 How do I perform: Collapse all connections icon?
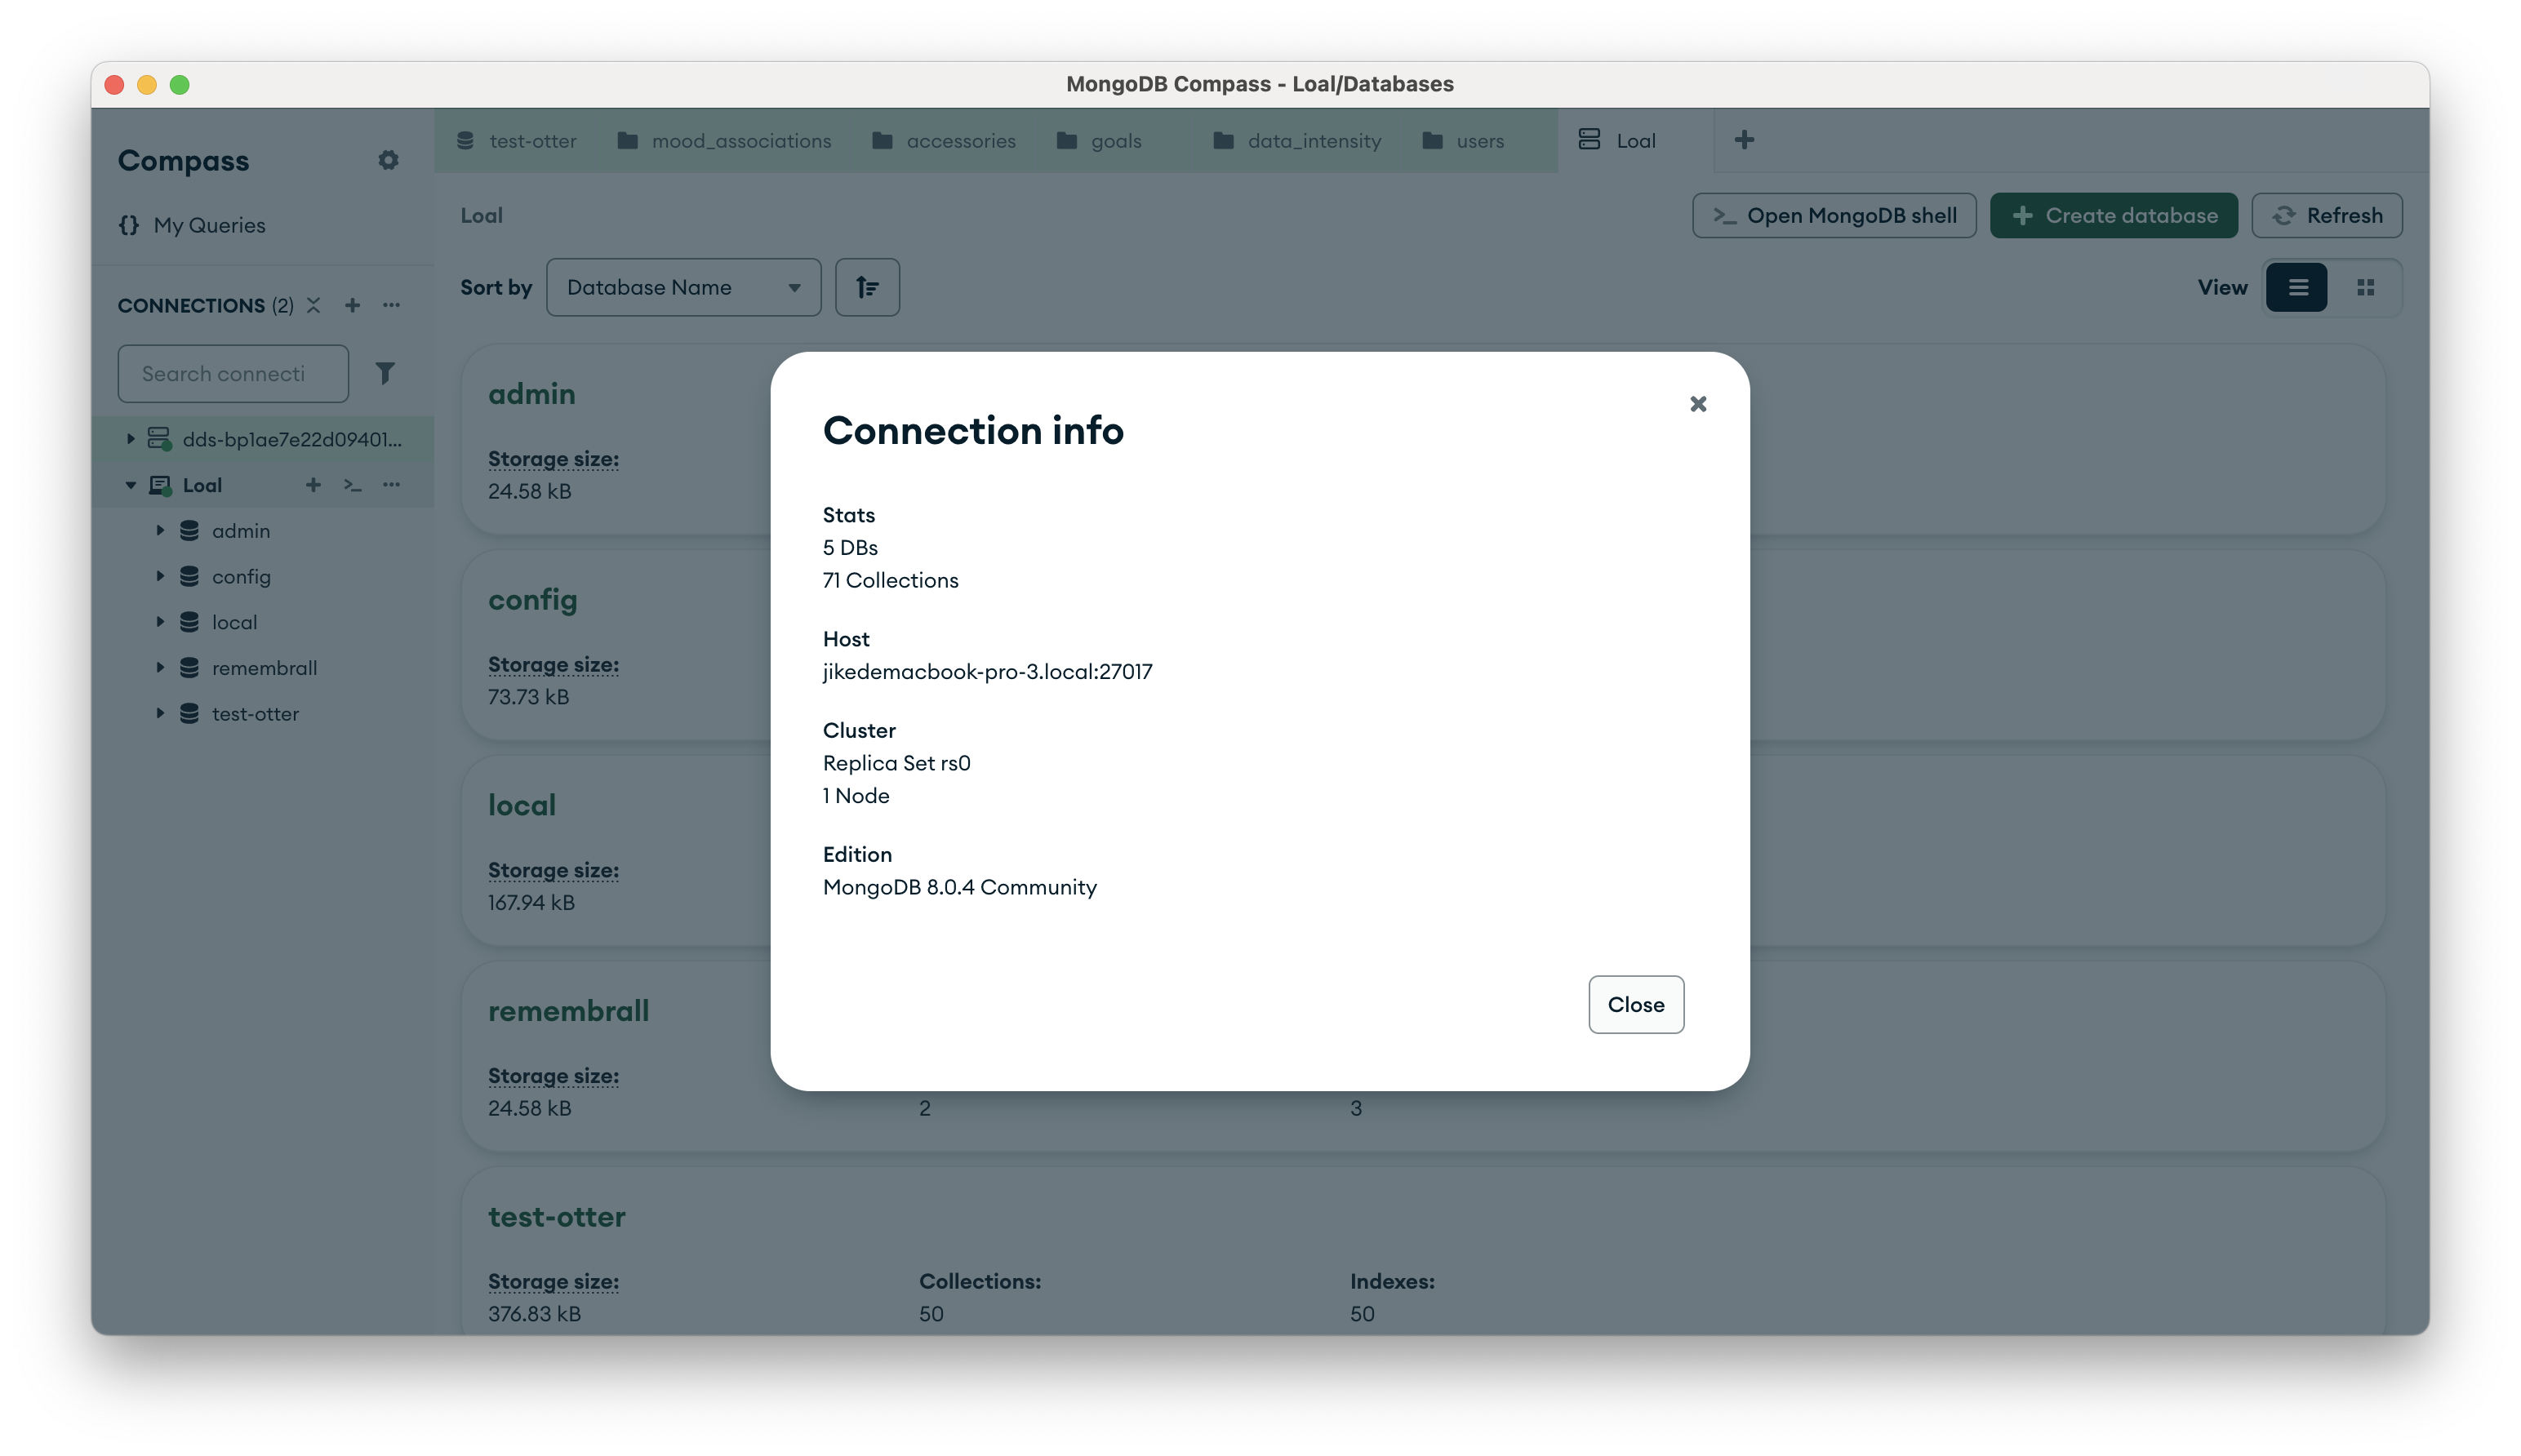(314, 305)
